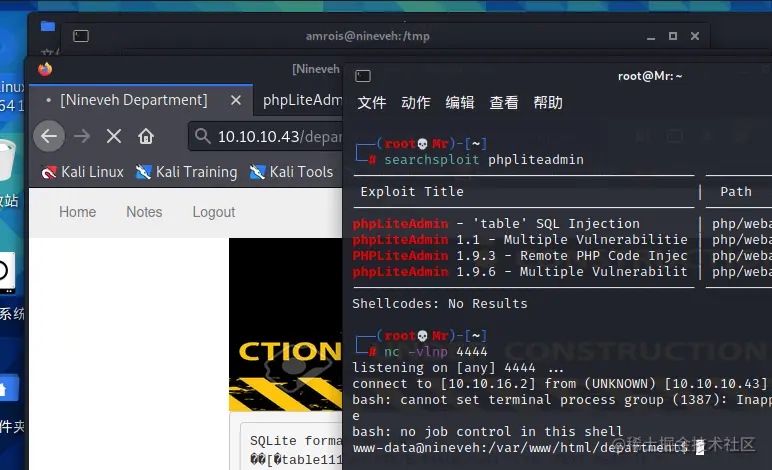The height and width of the screenshot is (470, 772).
Task: Click the PHPLiteAdmin 1.9.3 Remote PHP Code row
Action: pos(520,255)
